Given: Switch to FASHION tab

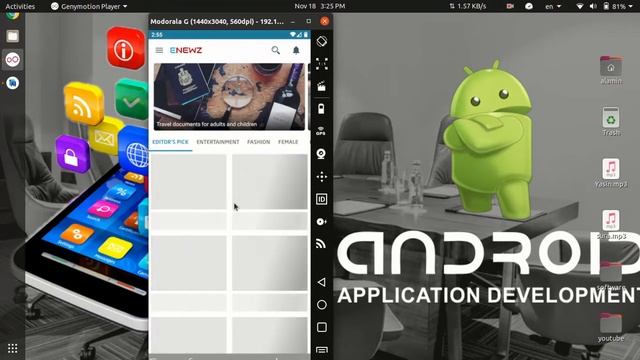Looking at the screenshot, I should click(258, 142).
